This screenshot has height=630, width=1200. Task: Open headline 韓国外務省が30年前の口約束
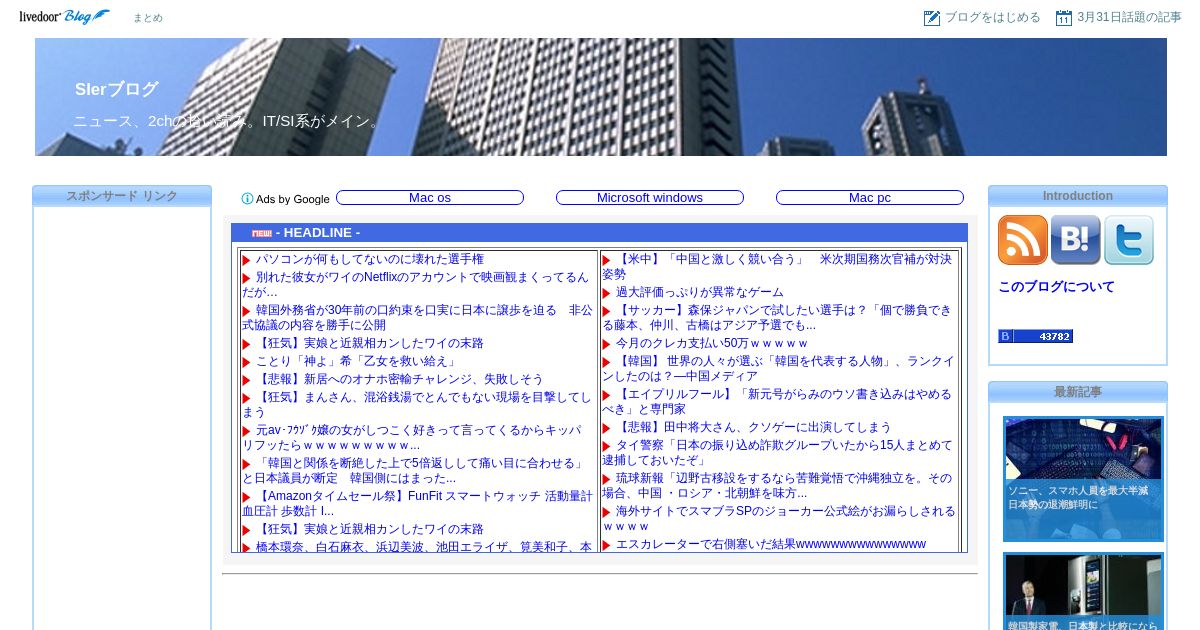coord(417,318)
